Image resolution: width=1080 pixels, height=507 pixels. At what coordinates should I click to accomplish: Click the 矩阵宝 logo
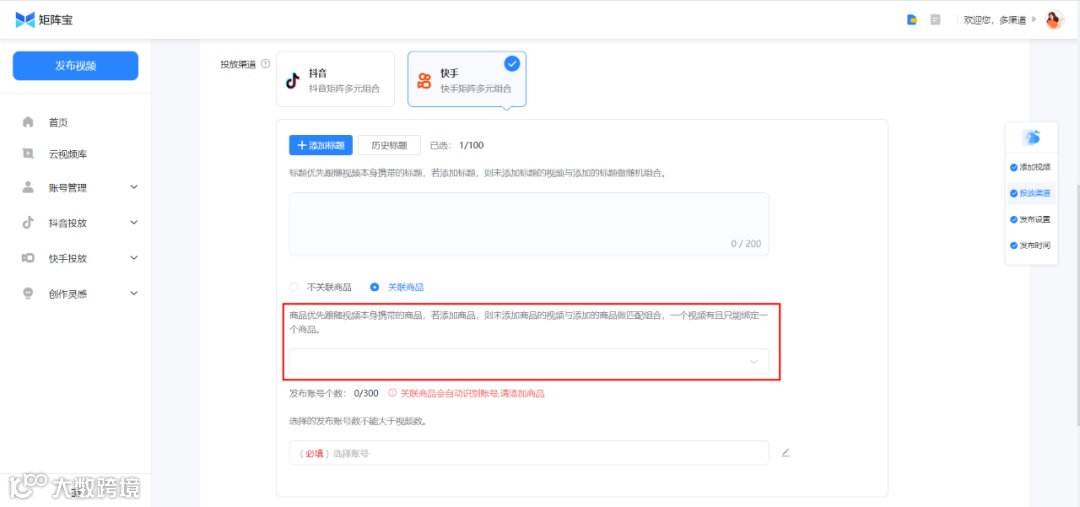tap(44, 20)
